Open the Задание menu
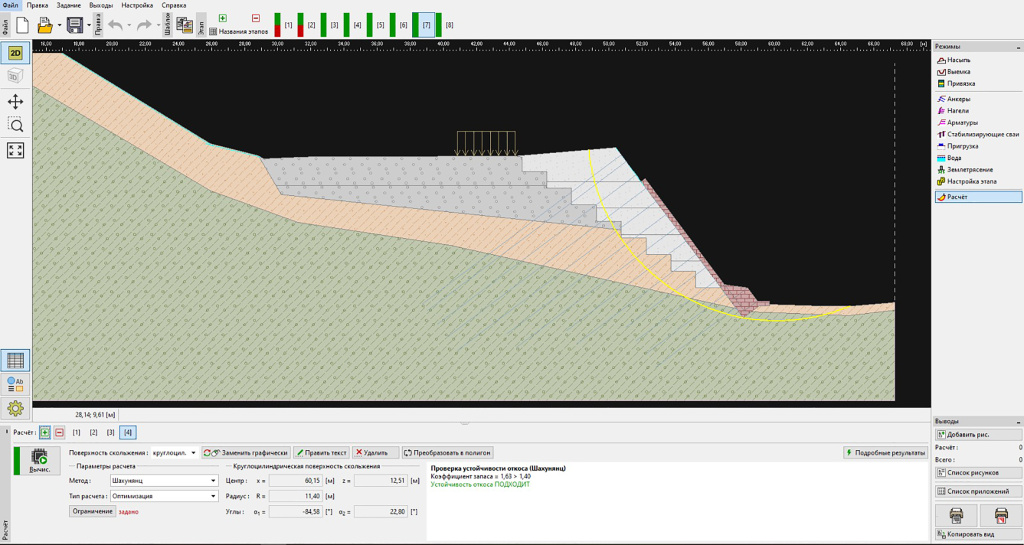Image resolution: width=1024 pixels, height=545 pixels. pos(69,5)
